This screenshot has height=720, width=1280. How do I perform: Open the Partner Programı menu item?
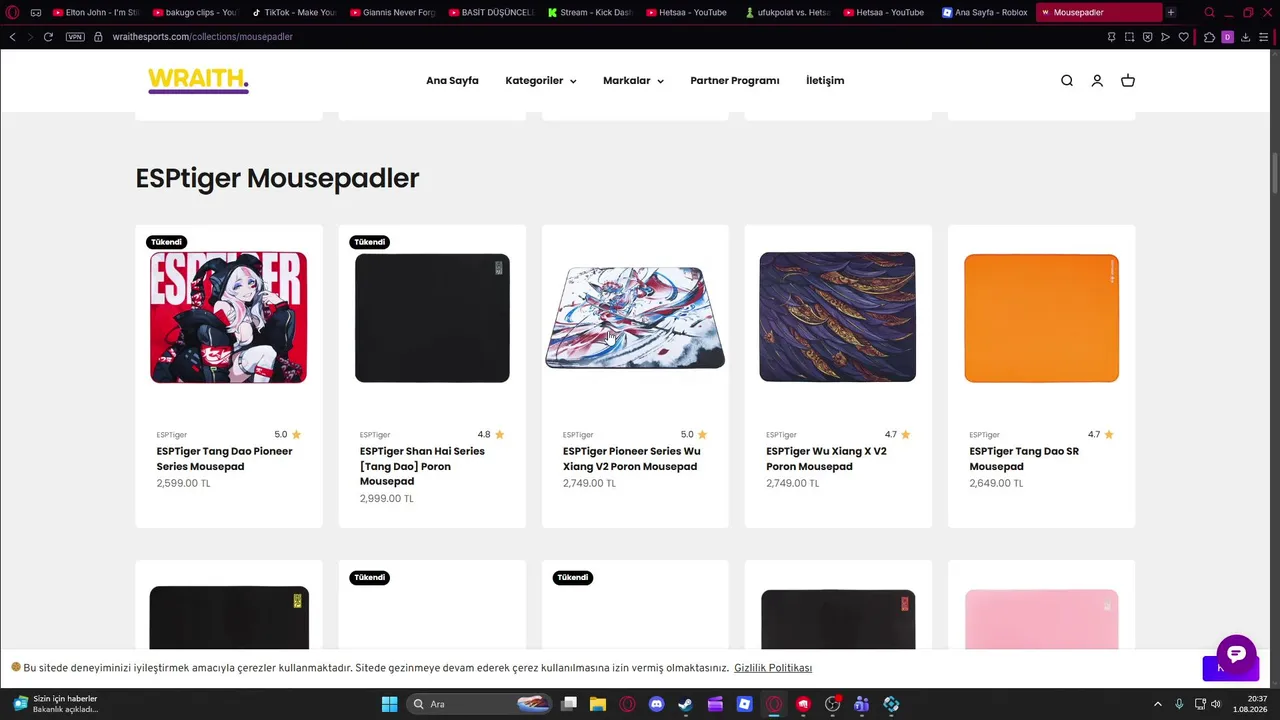tap(735, 81)
